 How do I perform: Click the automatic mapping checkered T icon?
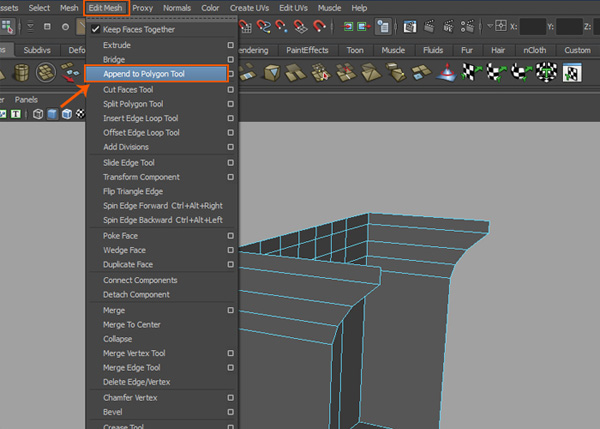click(546, 72)
